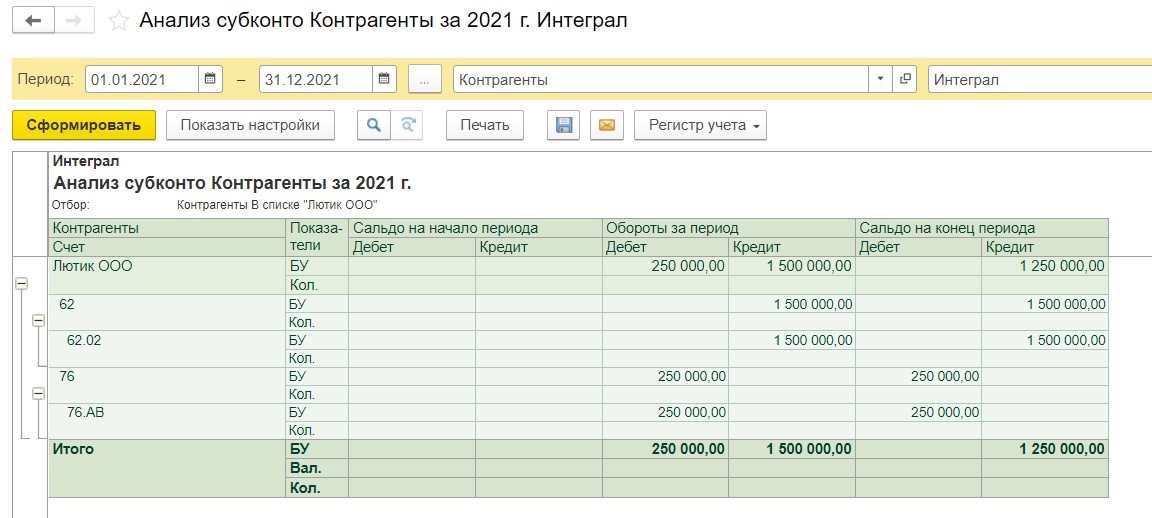The image size is (1152, 518).
Task: Open the Контрагенты subconto dropdown arrow
Action: tap(880, 79)
